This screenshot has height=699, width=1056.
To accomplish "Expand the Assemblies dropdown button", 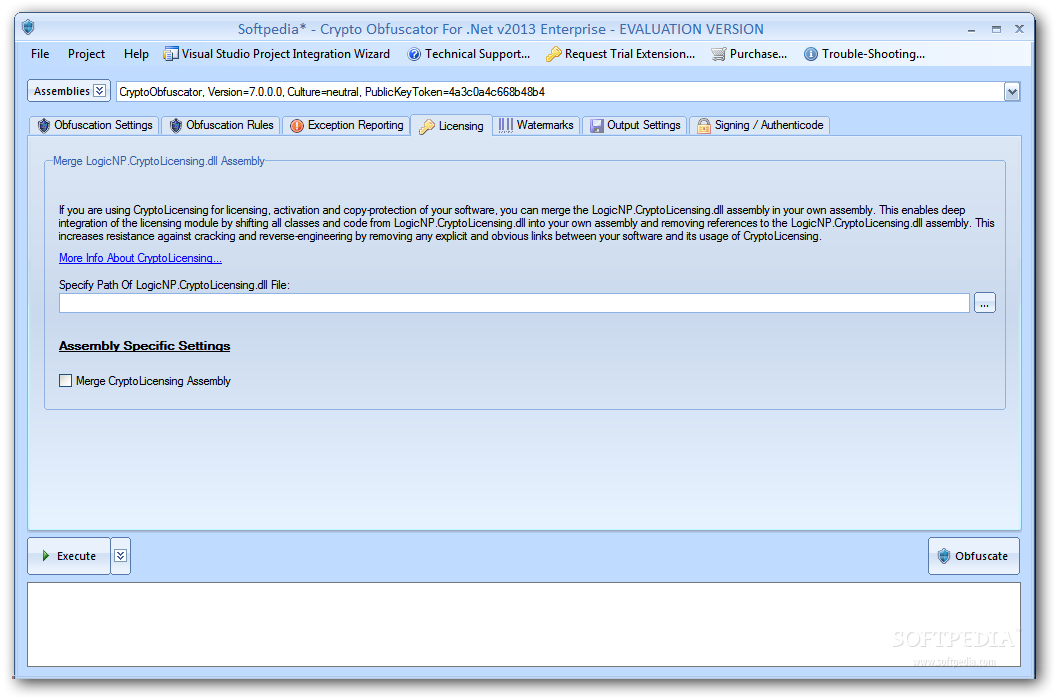I will [69, 91].
